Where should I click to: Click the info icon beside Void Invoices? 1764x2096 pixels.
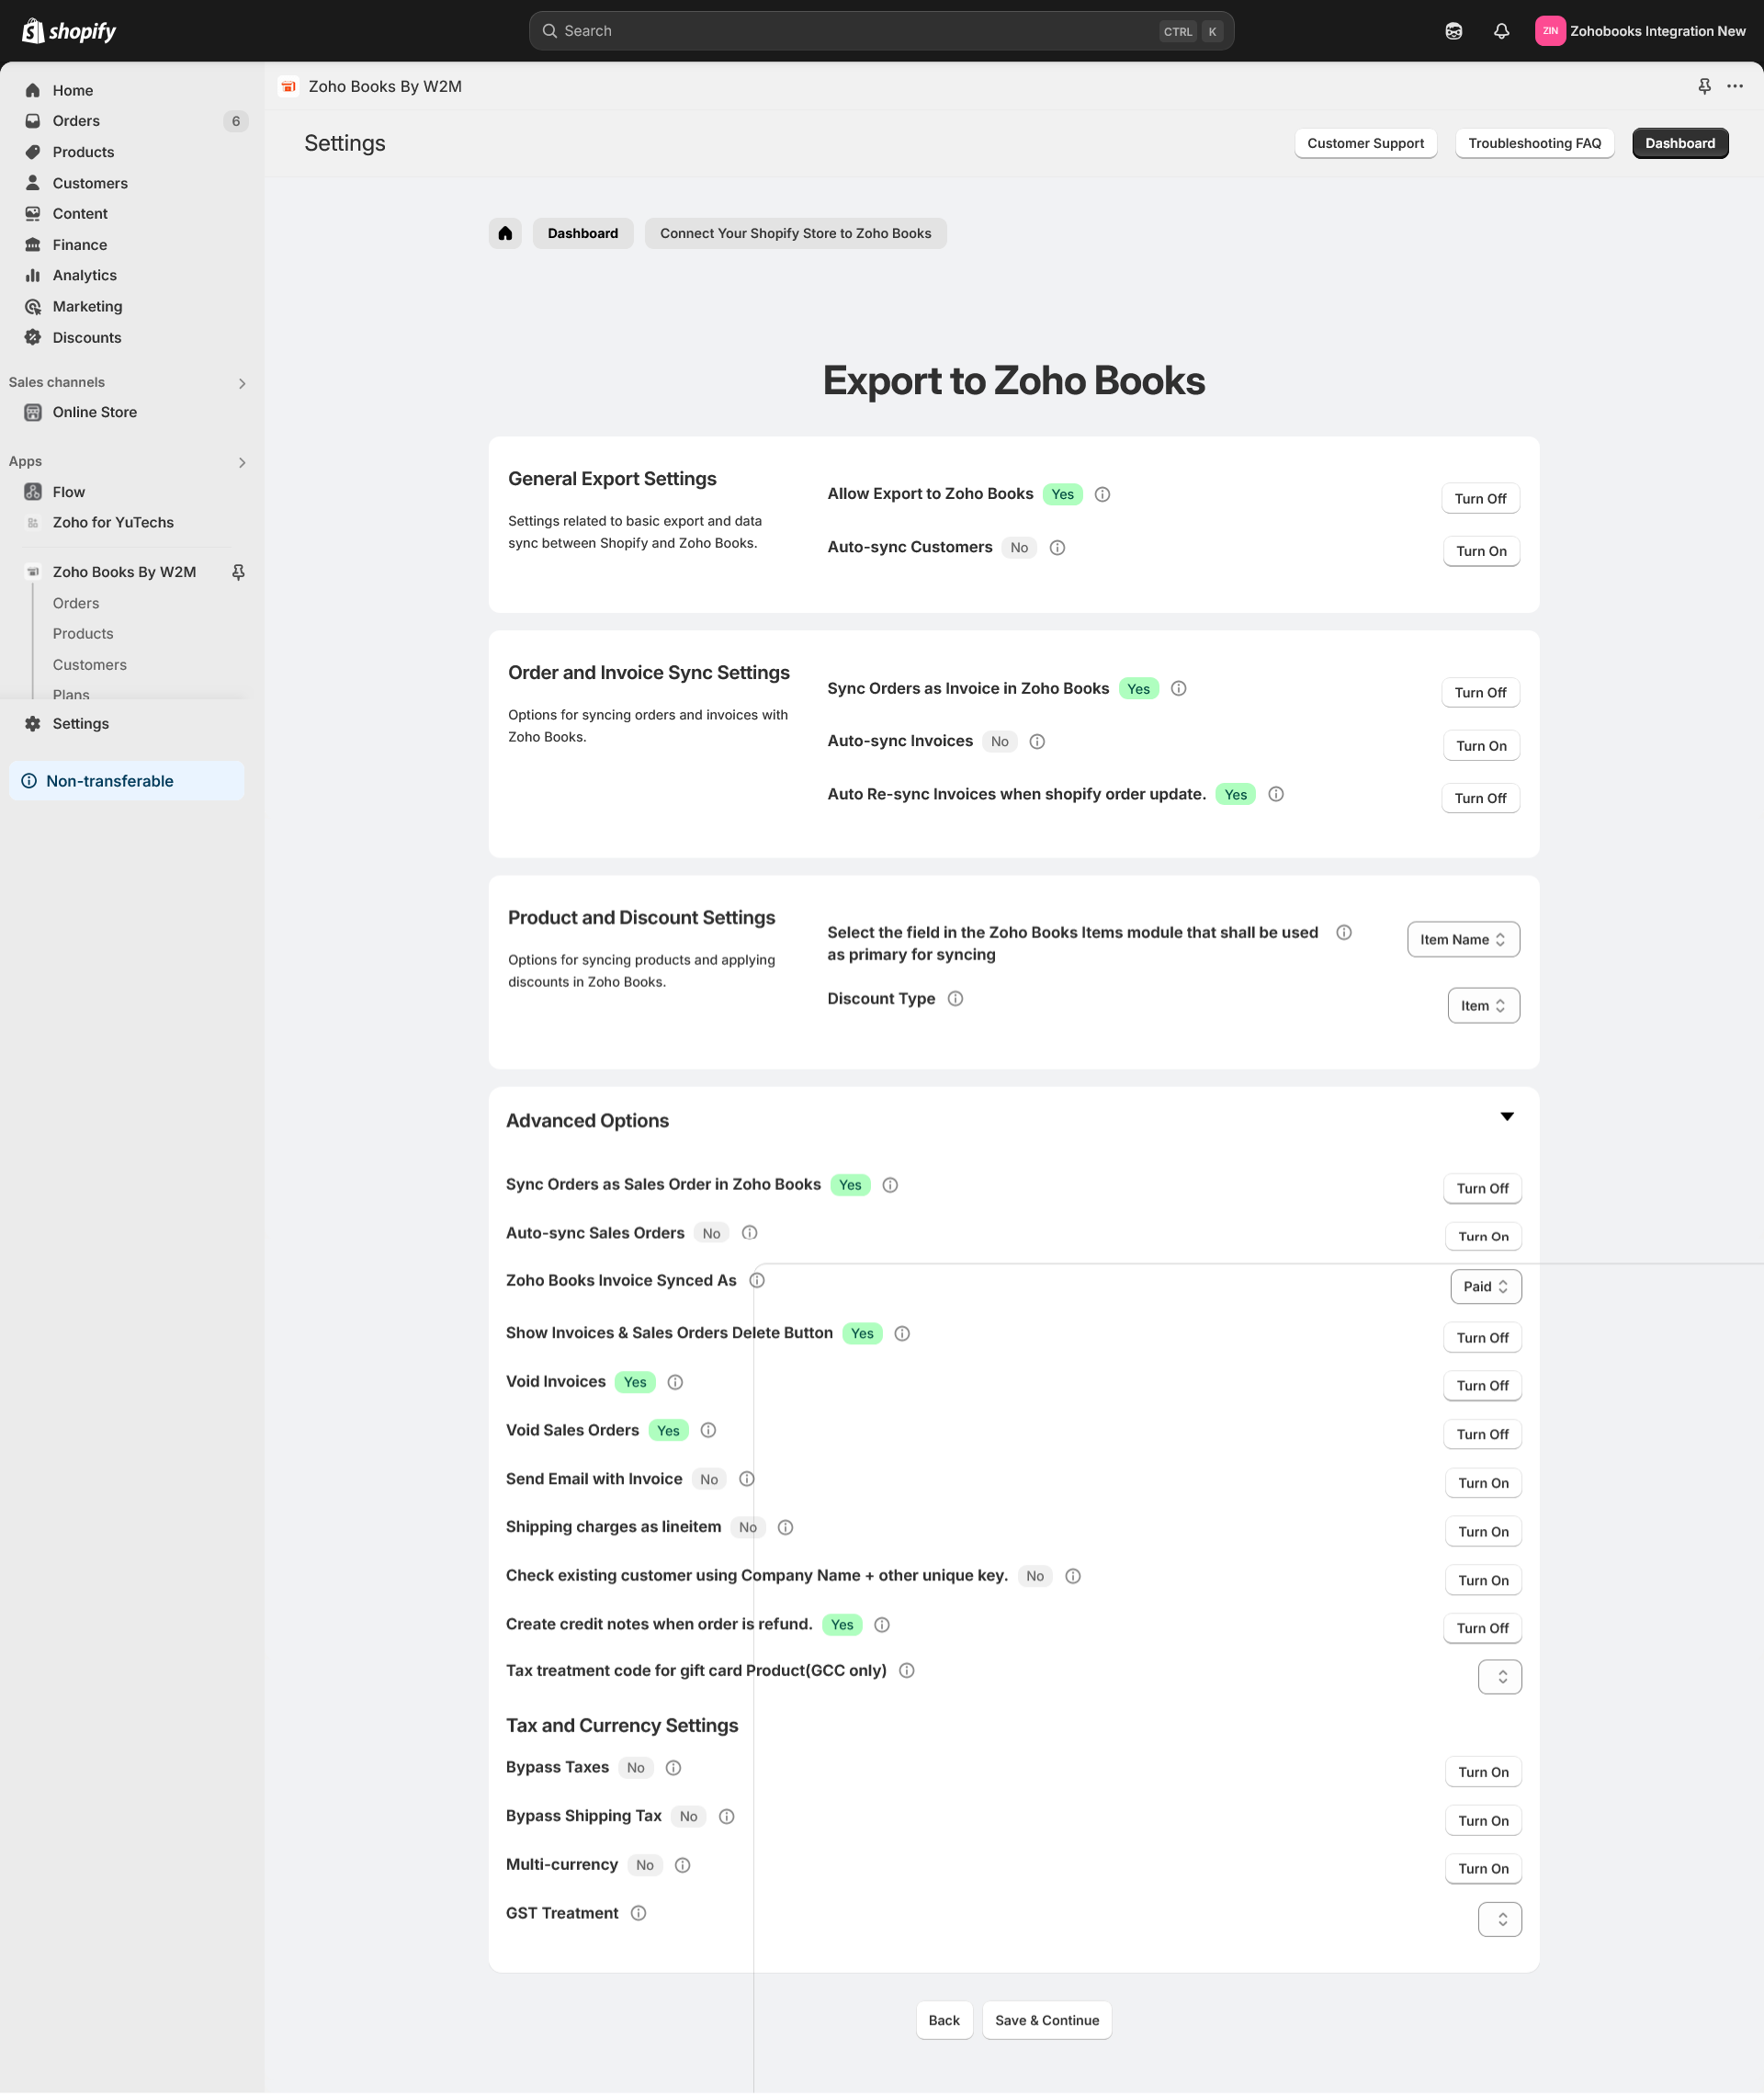pyautogui.click(x=675, y=1382)
